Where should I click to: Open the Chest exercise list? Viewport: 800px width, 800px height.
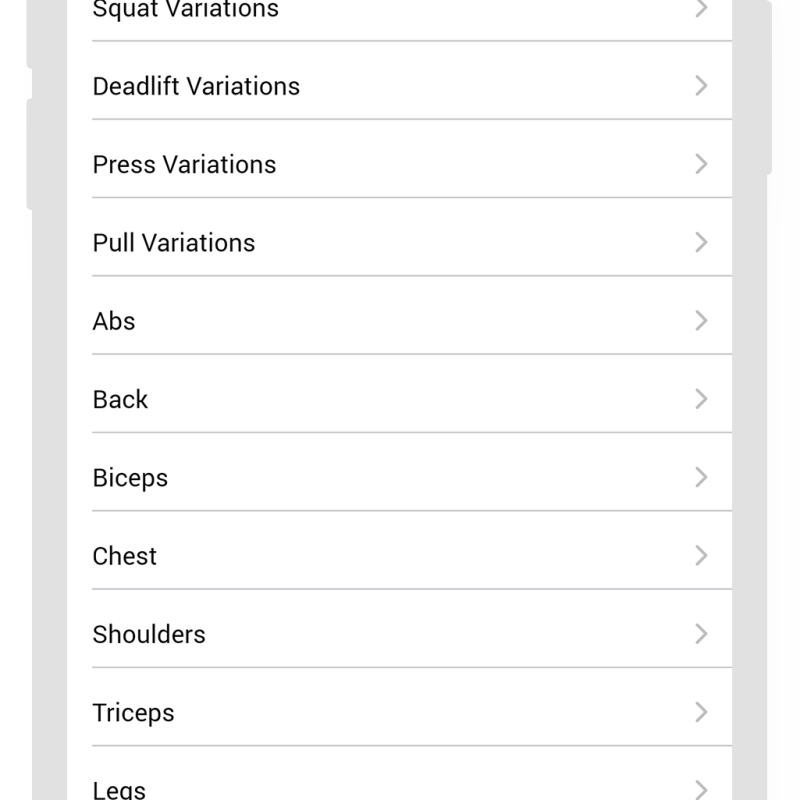pos(400,555)
